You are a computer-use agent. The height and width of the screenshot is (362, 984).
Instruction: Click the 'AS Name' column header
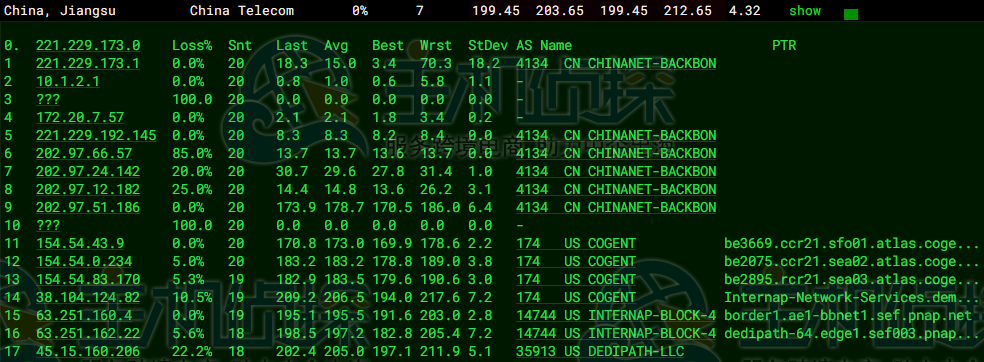click(x=544, y=46)
